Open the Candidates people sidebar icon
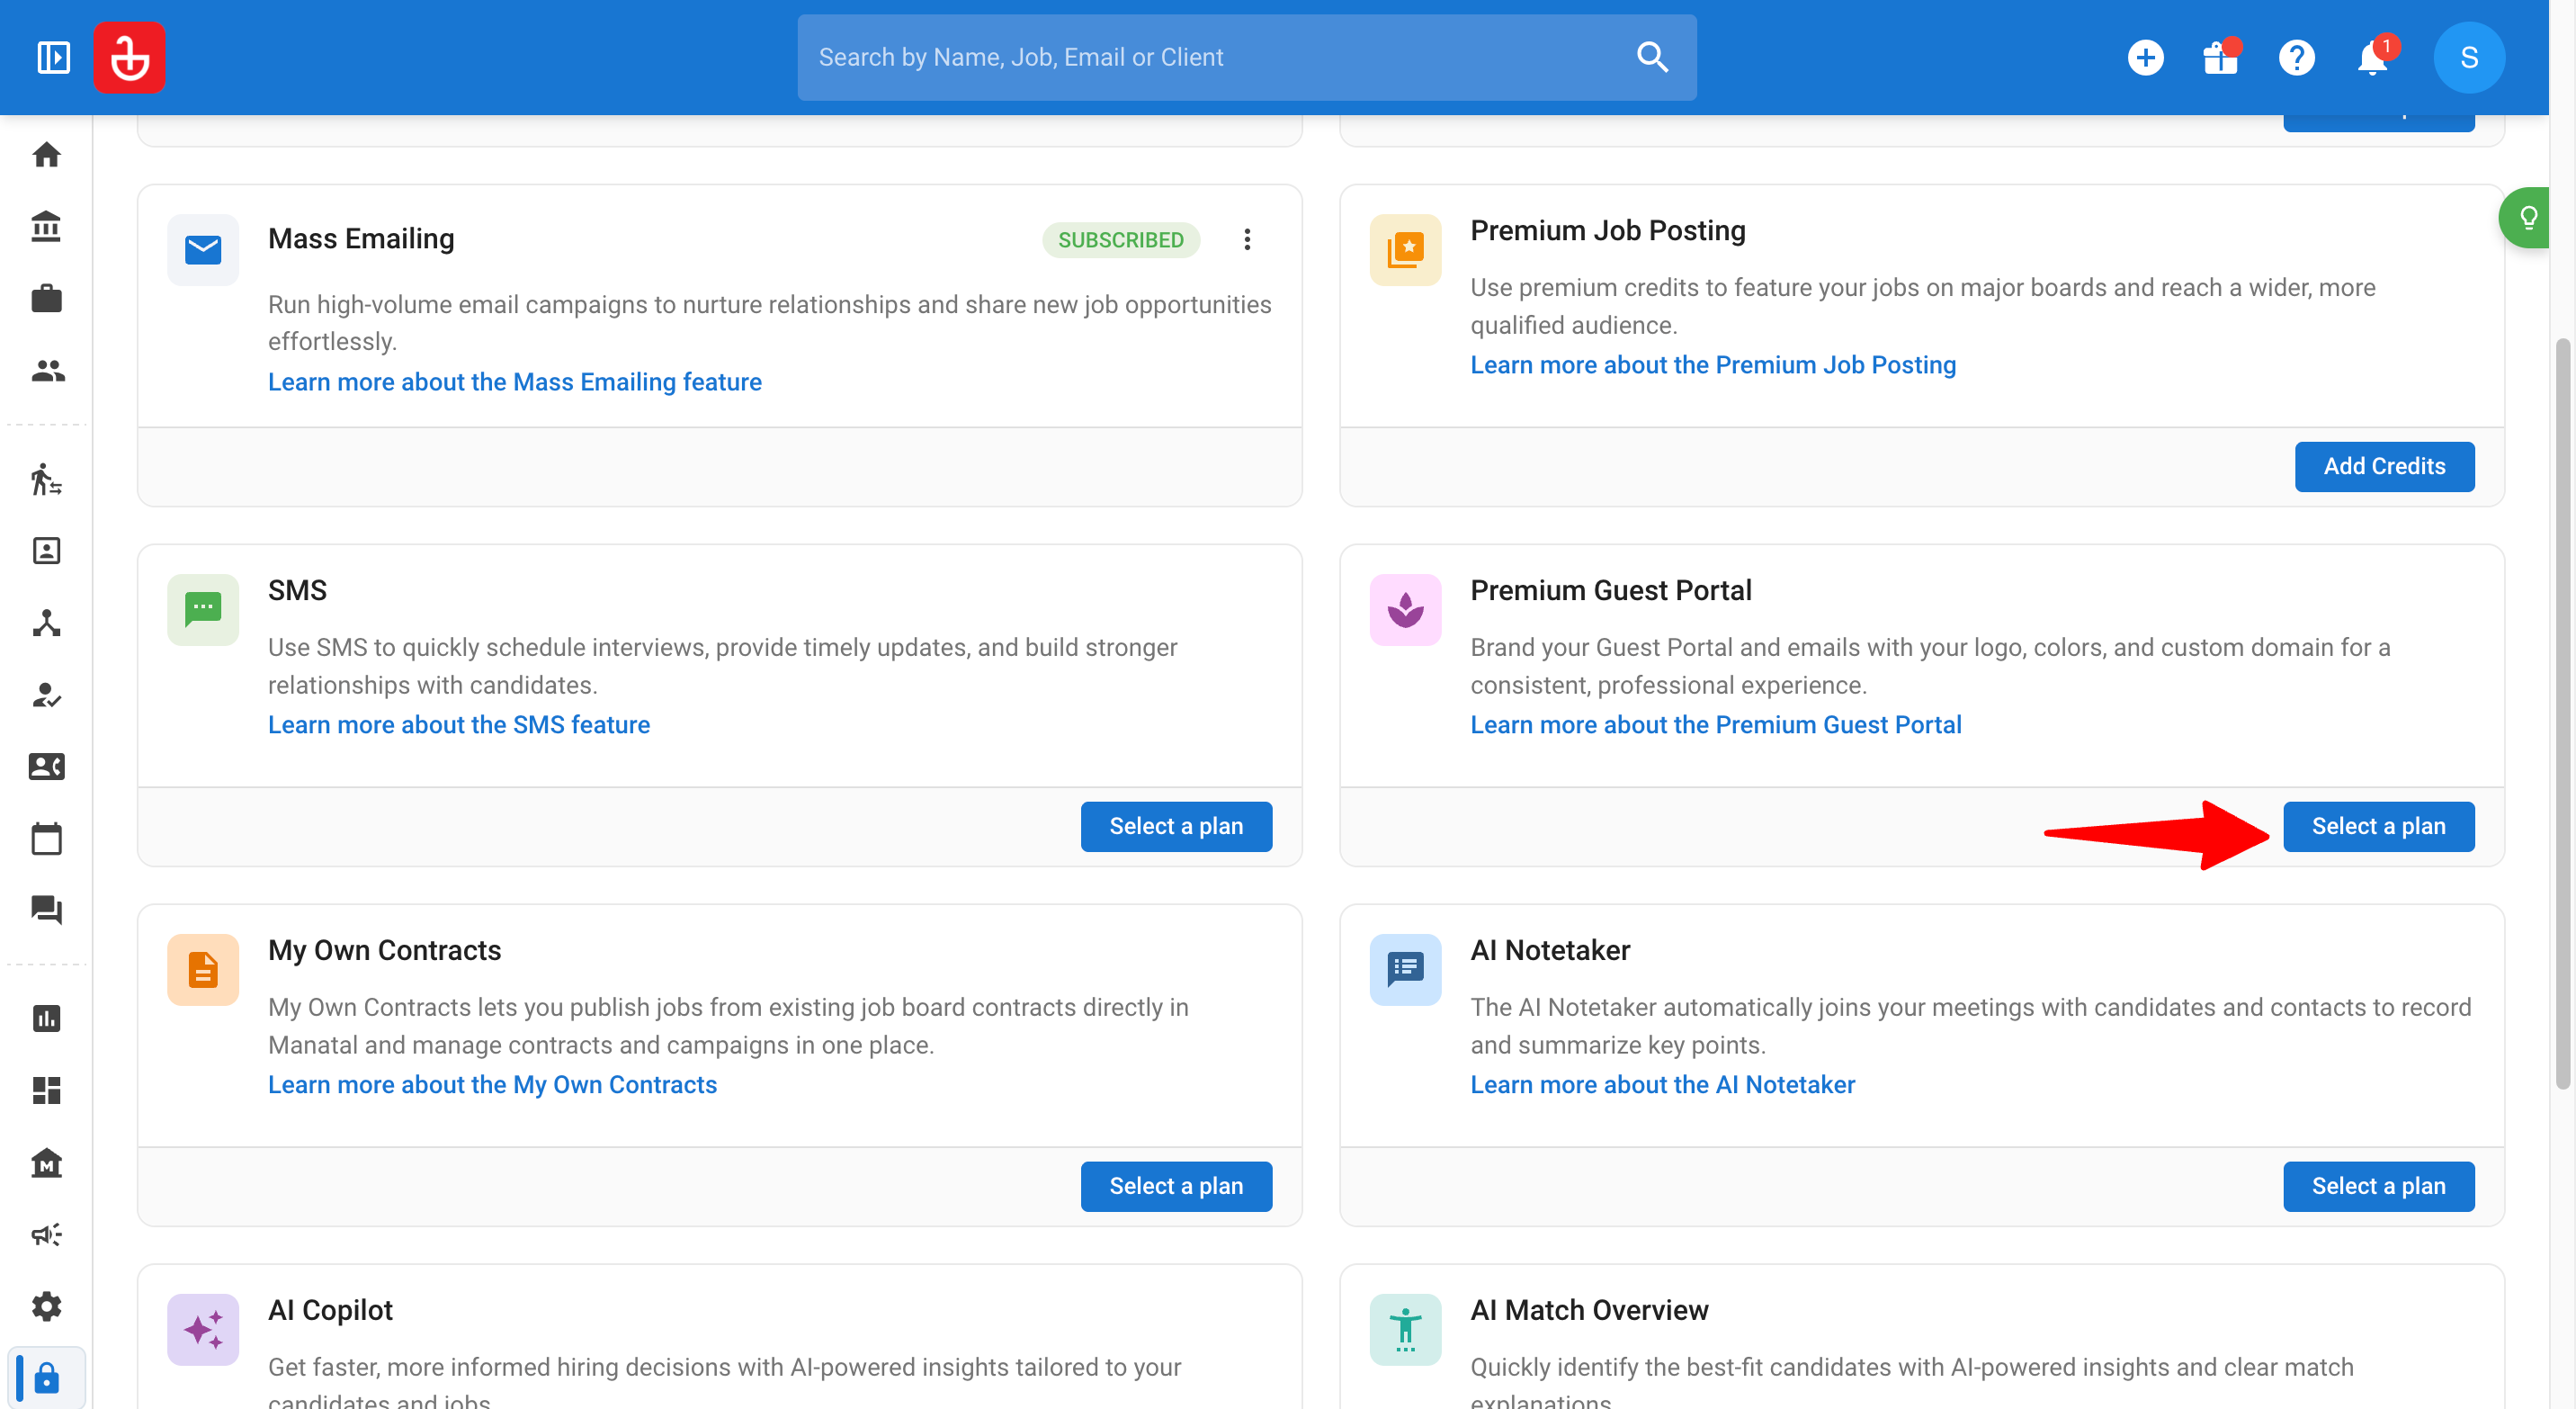Screen dimensions: 2576x1409 click(46, 371)
